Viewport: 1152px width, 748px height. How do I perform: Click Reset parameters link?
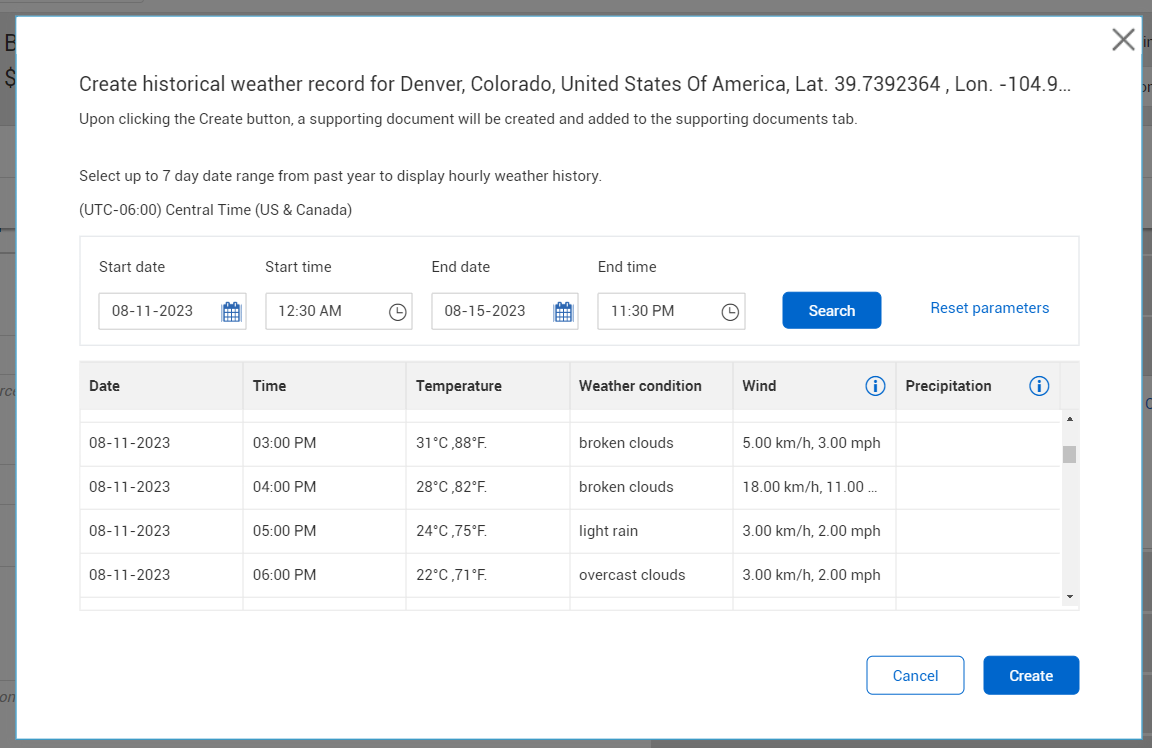pyautogui.click(x=989, y=308)
